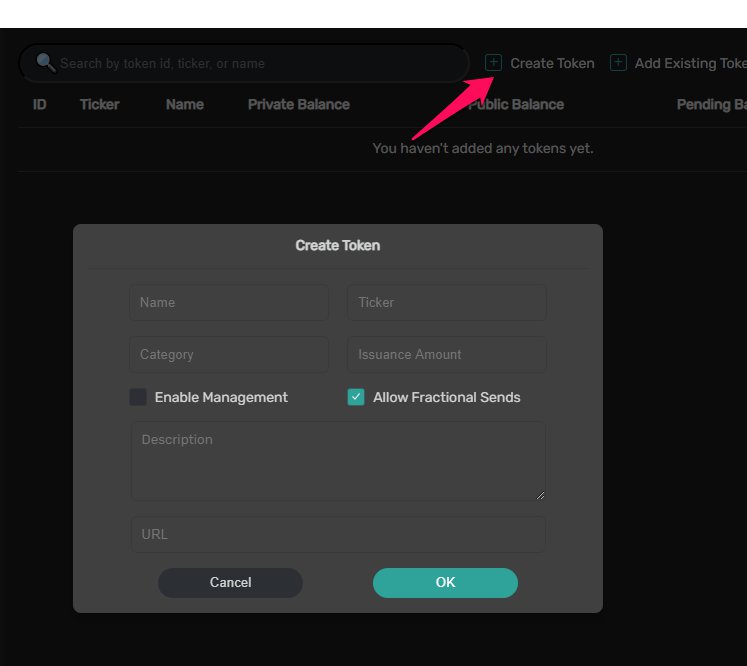Focus the token search field

tap(244, 63)
